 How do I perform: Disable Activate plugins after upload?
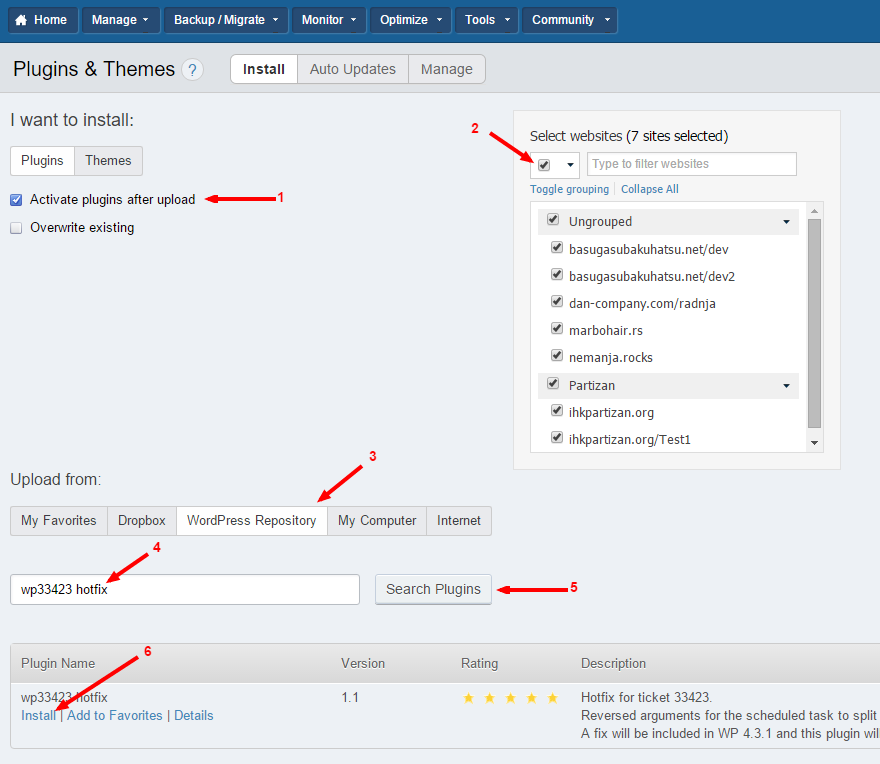(x=16, y=200)
